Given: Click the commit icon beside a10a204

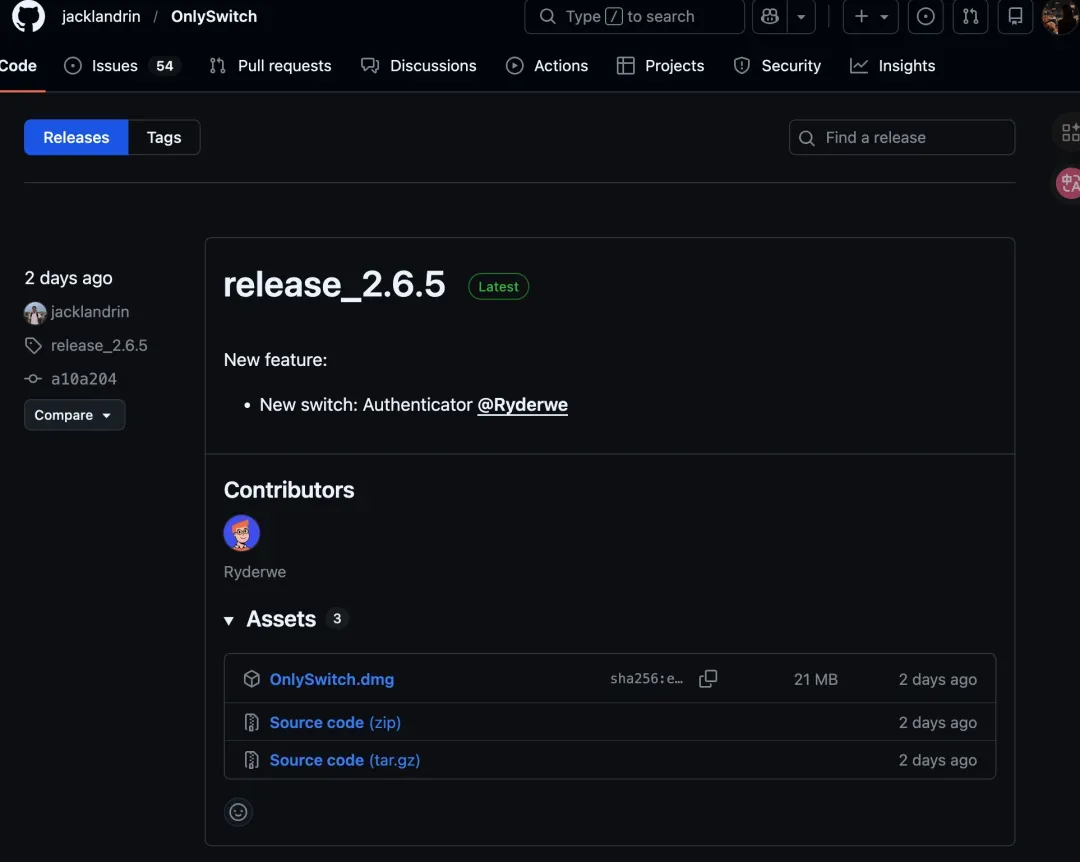Looking at the screenshot, I should [33, 379].
